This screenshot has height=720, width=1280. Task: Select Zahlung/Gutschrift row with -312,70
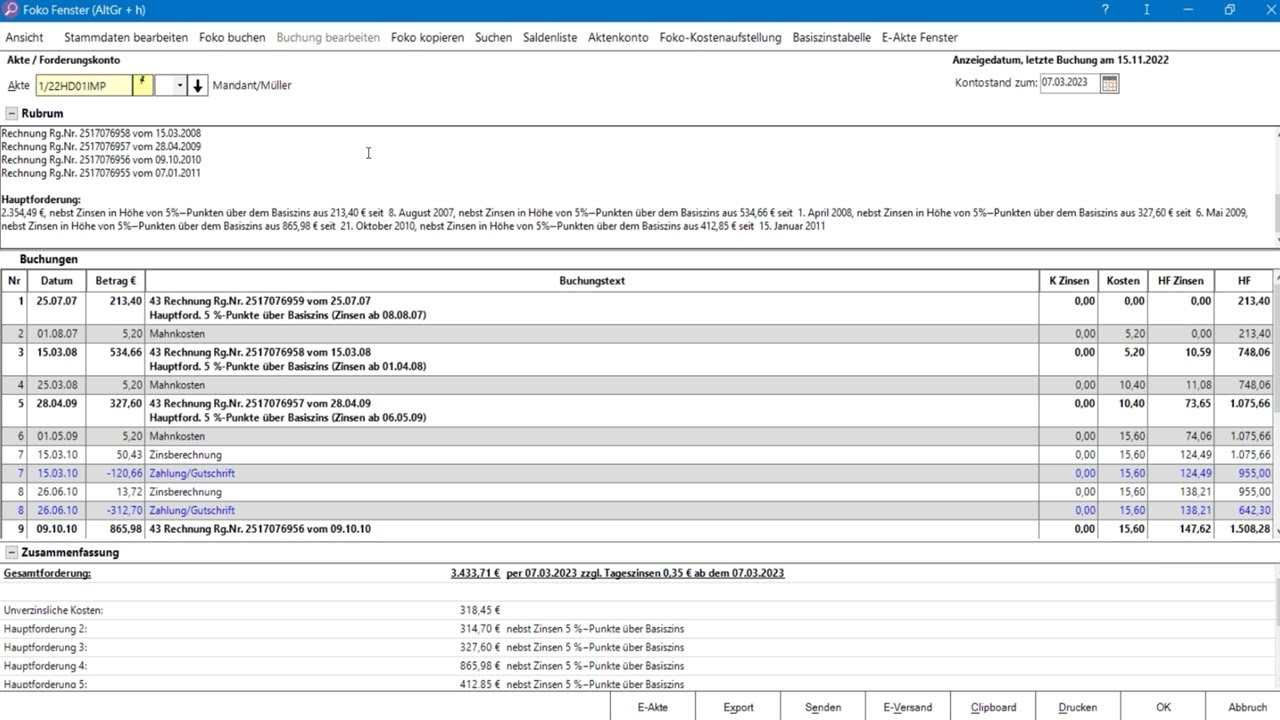(637, 511)
